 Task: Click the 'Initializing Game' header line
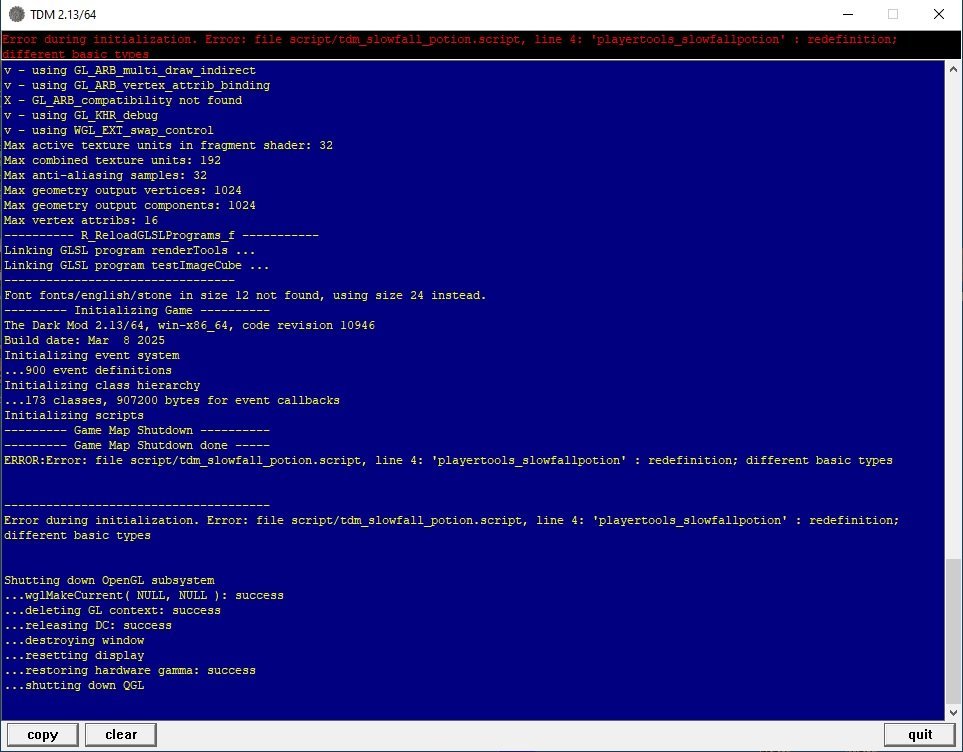coord(137,310)
